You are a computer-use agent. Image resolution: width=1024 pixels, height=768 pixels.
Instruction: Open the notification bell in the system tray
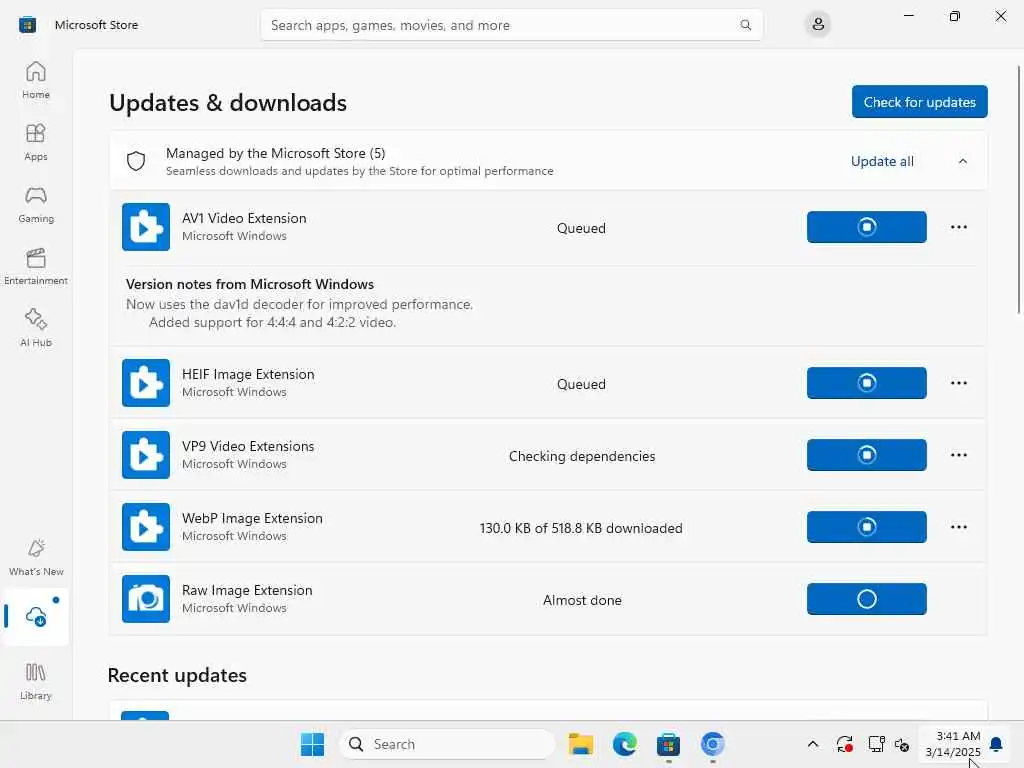point(996,744)
